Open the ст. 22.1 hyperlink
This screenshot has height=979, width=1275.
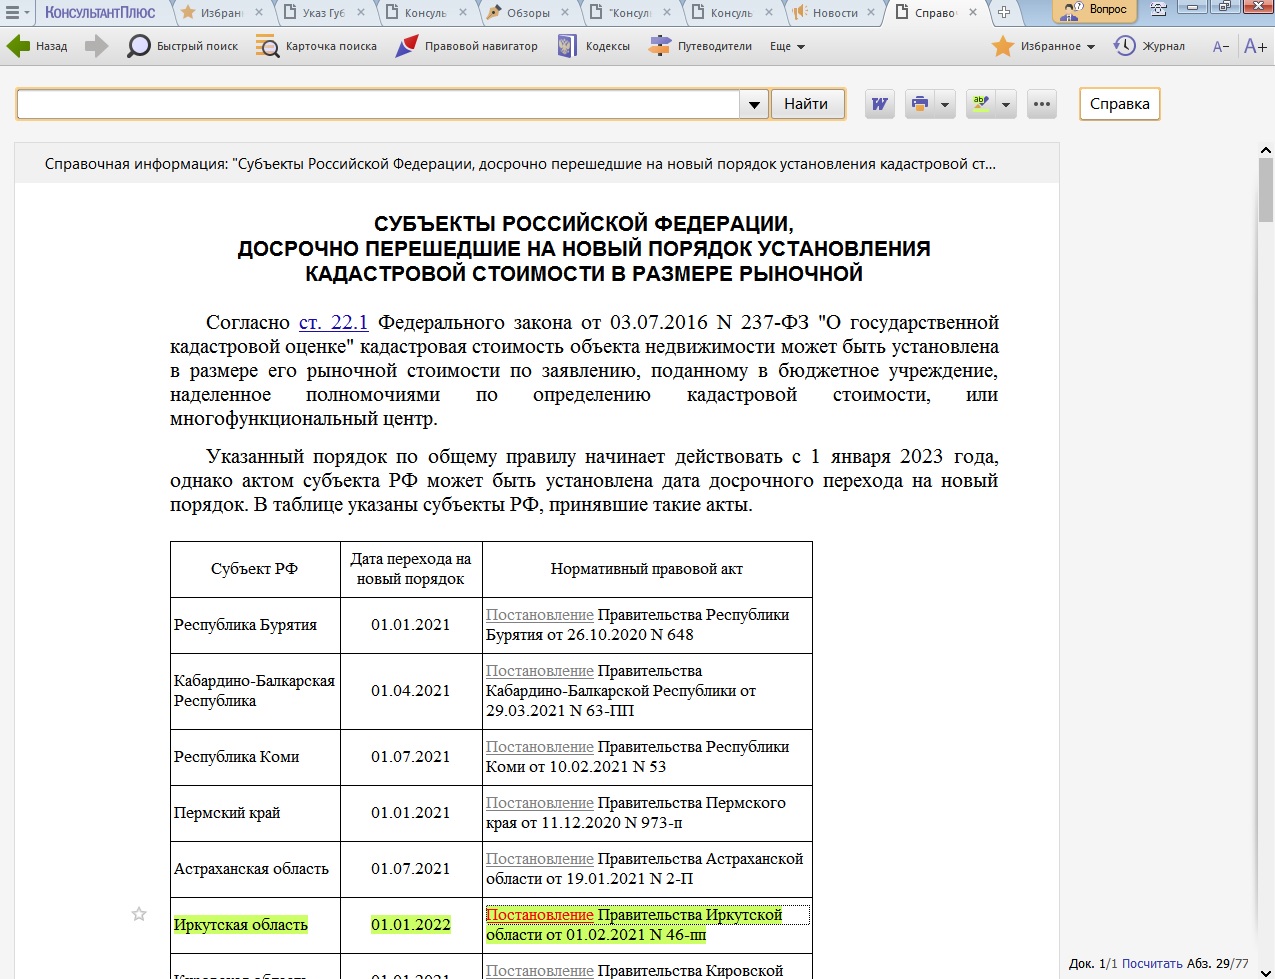333,322
